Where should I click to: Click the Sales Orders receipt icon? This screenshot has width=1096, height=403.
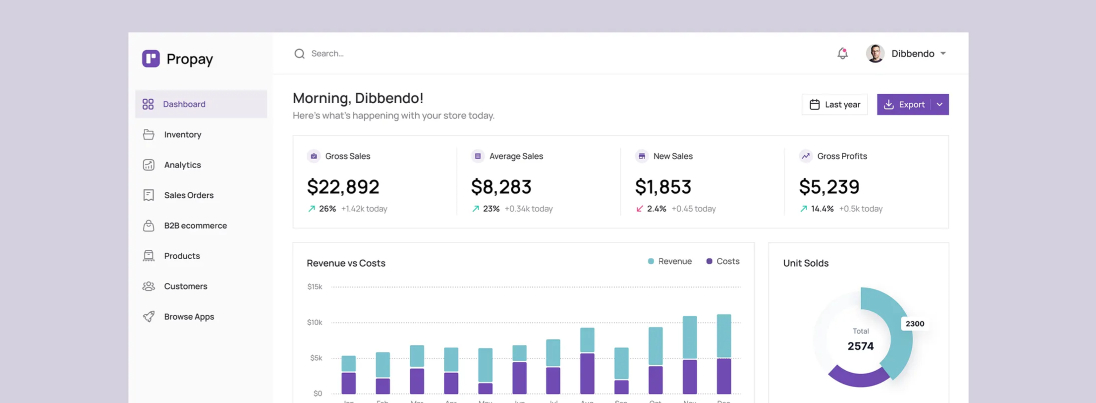(148, 195)
